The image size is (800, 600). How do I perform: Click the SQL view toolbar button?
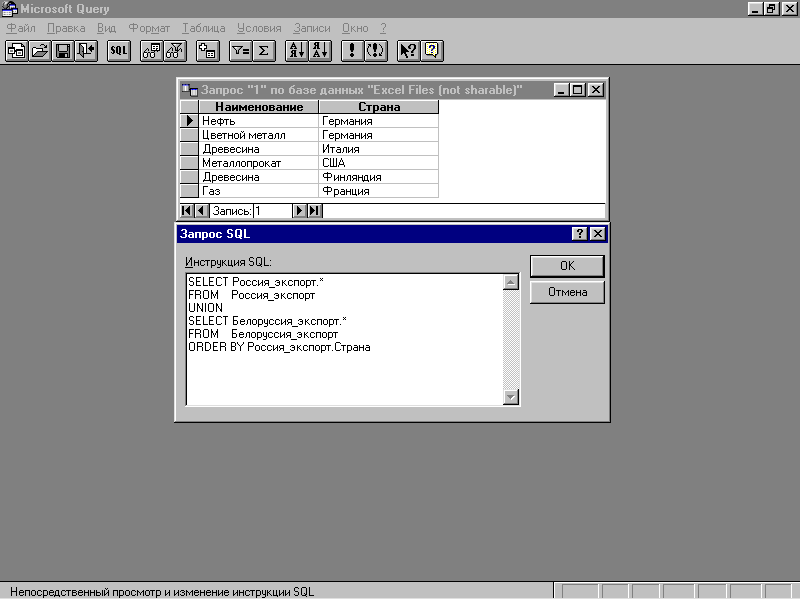(x=119, y=51)
